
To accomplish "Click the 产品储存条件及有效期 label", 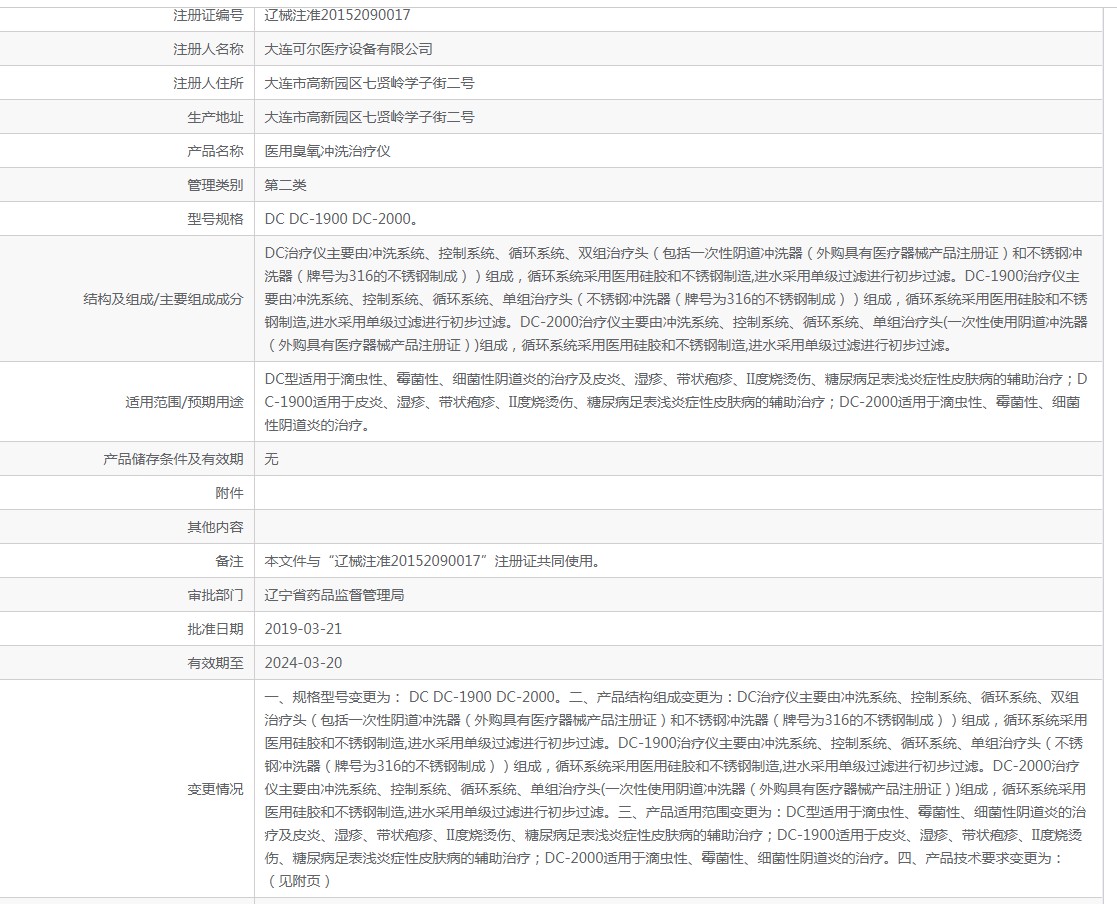I will click(173, 459).
